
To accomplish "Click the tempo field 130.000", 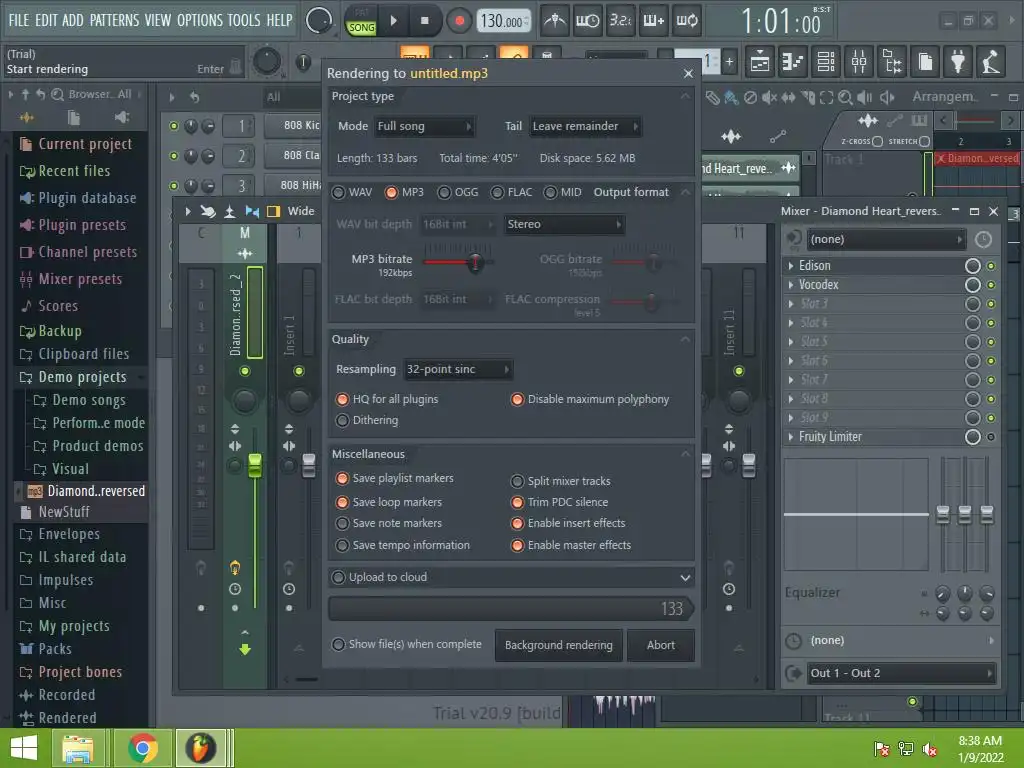I will pos(503,21).
